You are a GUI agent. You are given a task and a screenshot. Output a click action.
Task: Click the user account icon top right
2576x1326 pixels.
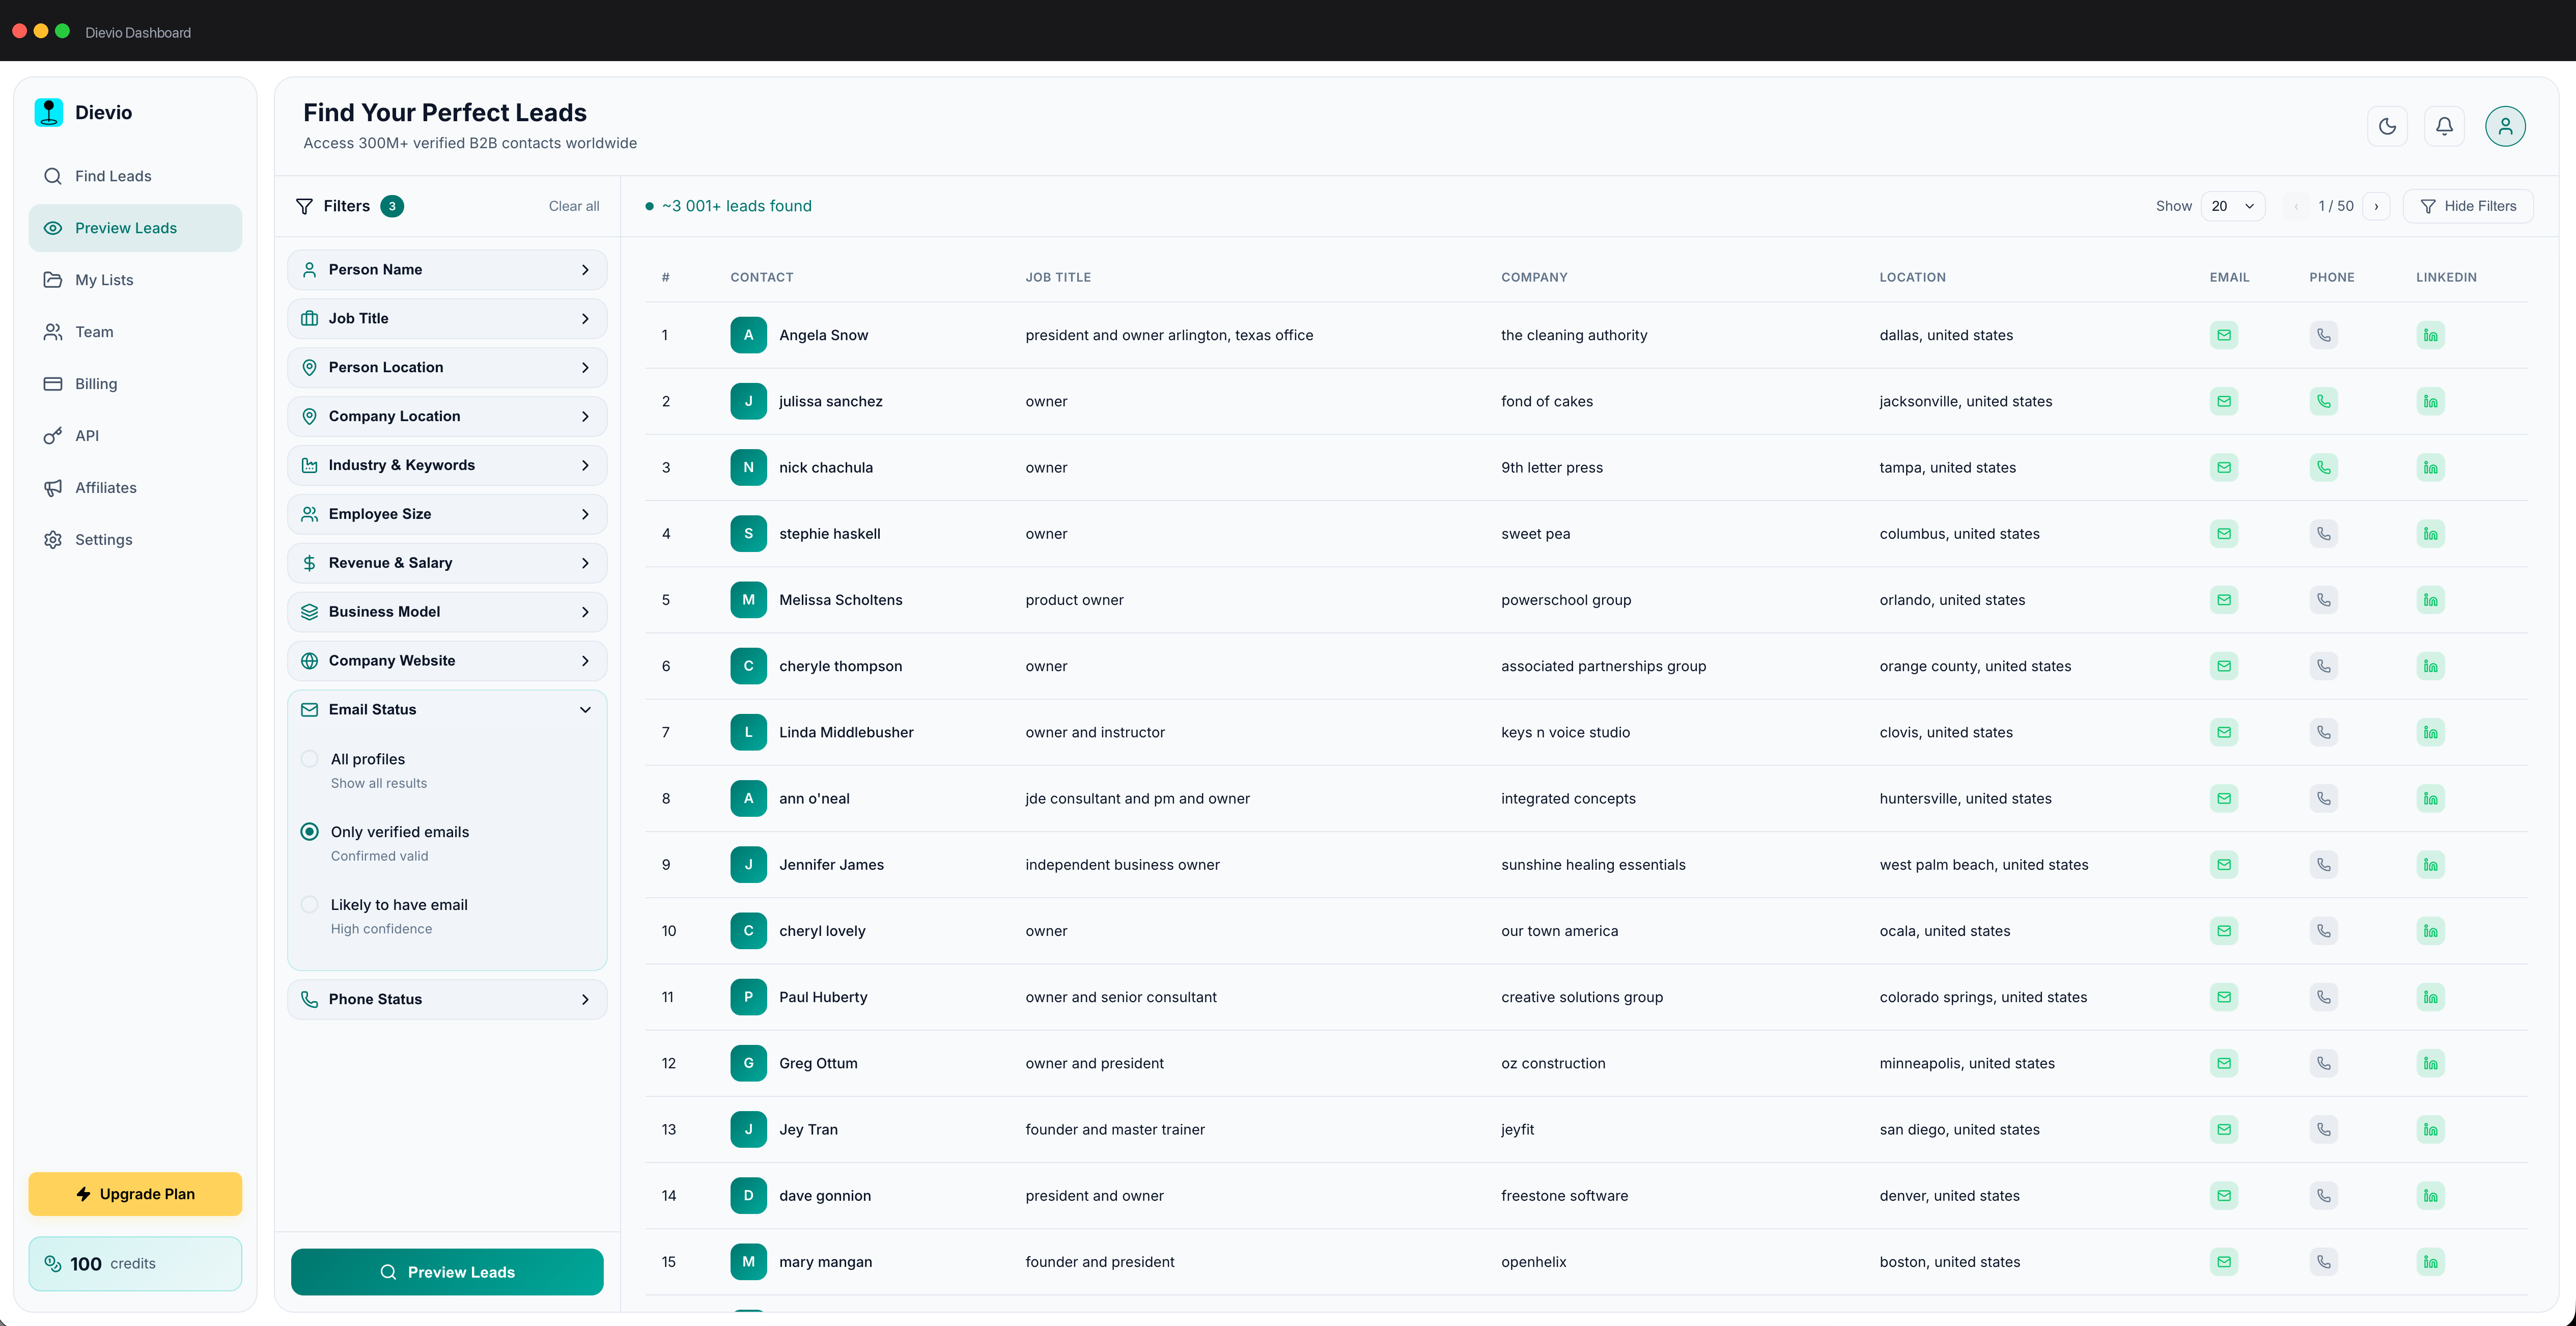tap(2504, 126)
